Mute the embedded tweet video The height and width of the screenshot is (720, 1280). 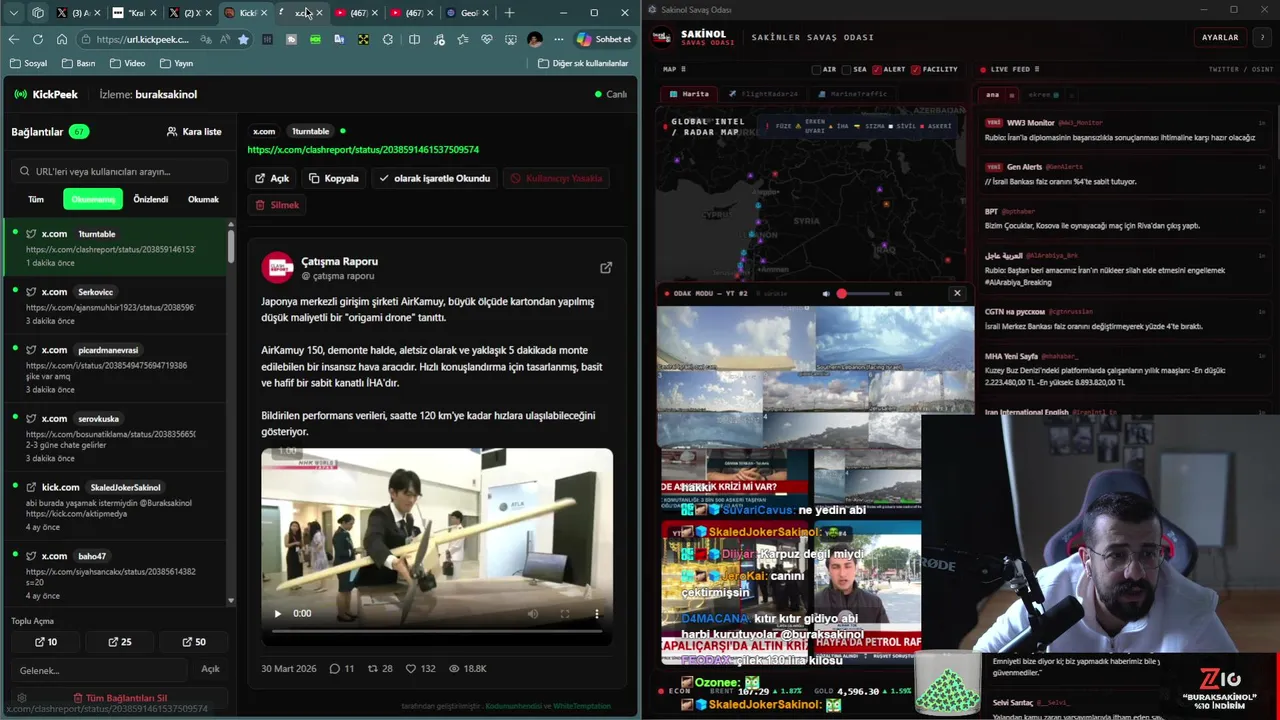click(x=532, y=613)
